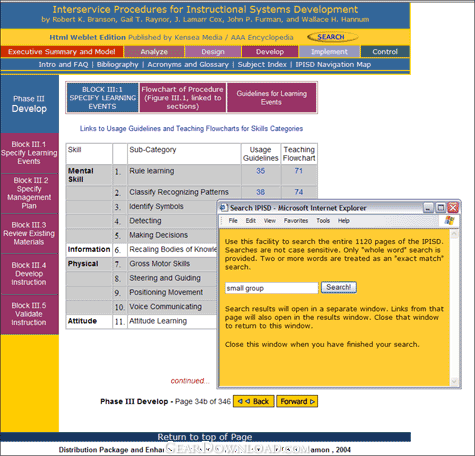The image size is (475, 456).
Task: Click the Internet Explorer page icon in popup title
Action: click(x=224, y=208)
